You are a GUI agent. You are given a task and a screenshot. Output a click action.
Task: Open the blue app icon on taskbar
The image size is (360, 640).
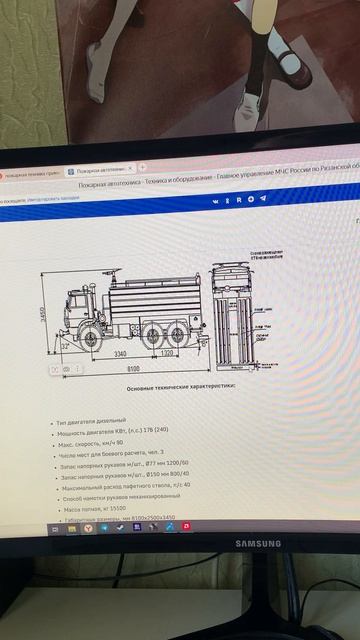pos(170,526)
